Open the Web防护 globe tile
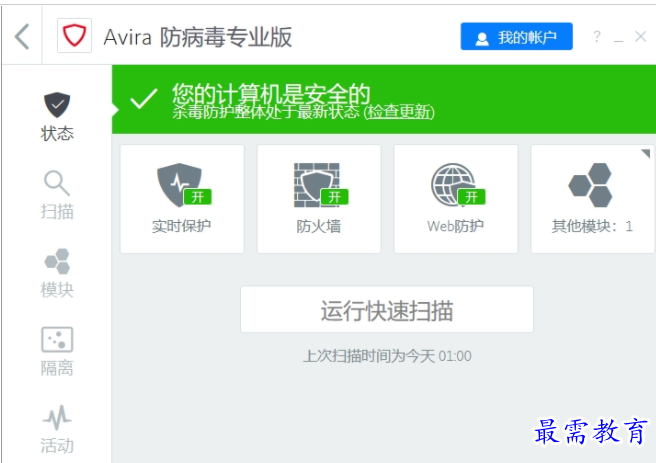This screenshot has width=656, height=463. [456, 199]
